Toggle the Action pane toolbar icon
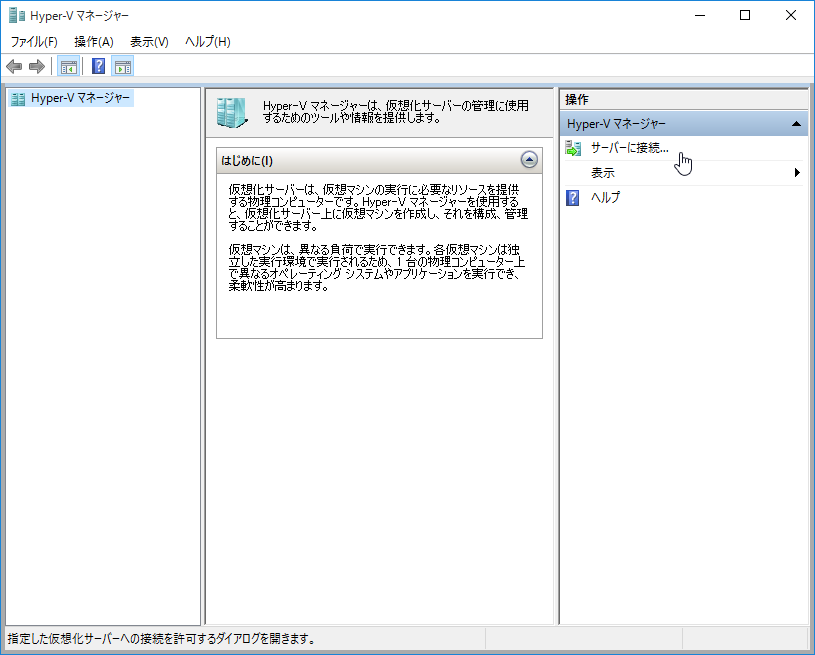 pos(123,67)
